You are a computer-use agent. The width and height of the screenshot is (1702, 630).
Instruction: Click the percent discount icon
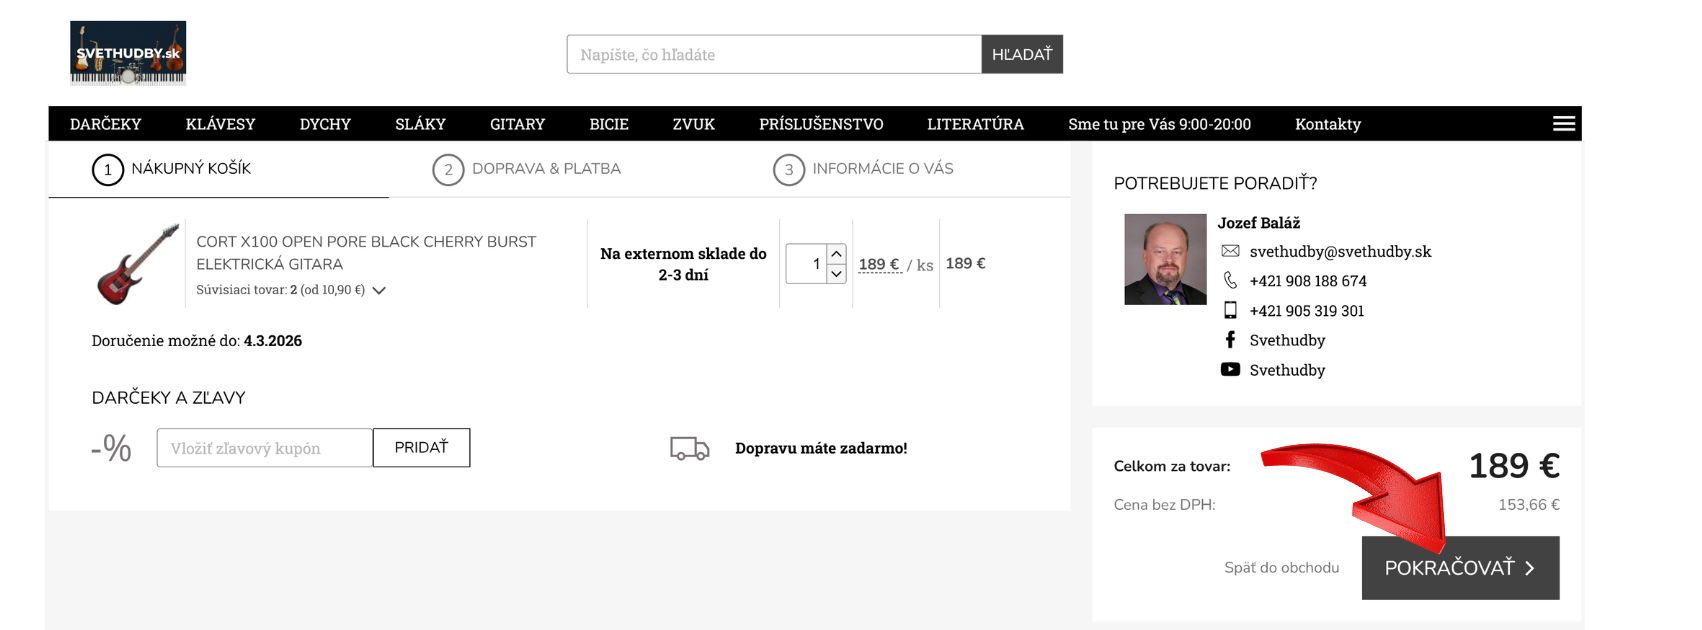[111, 448]
